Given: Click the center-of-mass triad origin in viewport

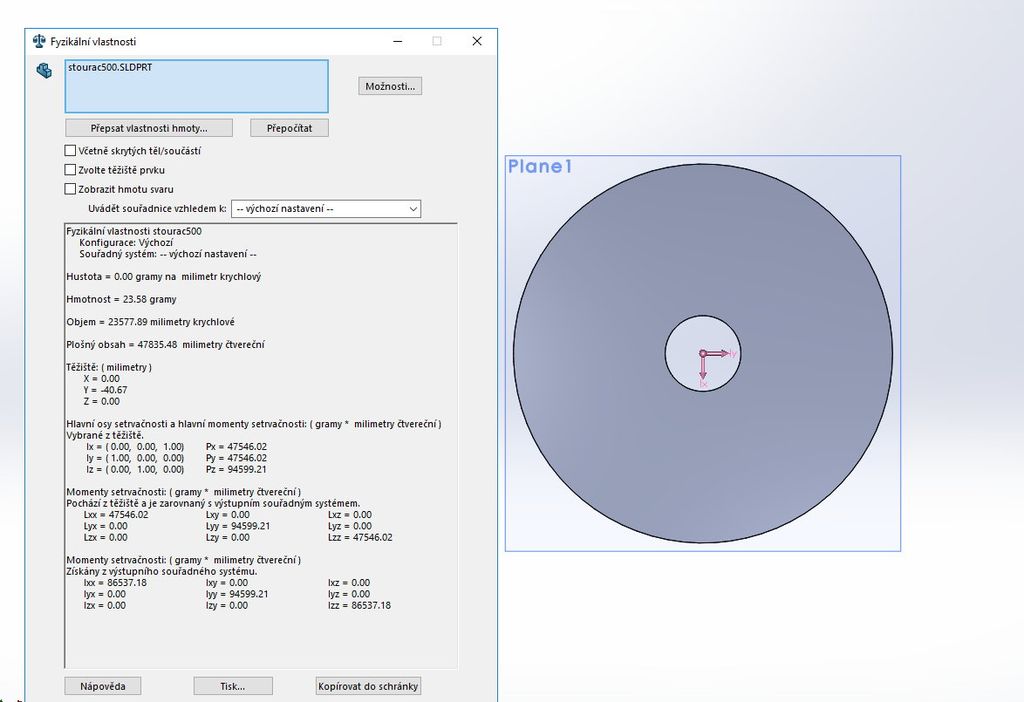Looking at the screenshot, I should [x=703, y=353].
